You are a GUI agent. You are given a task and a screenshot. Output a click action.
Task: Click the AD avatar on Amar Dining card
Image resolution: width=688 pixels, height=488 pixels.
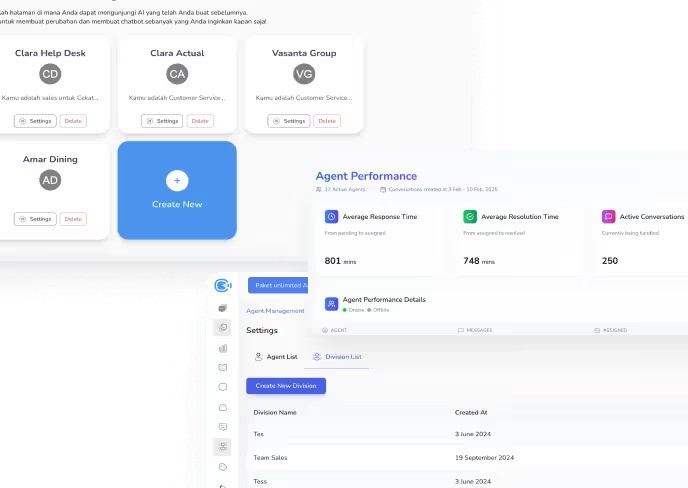tap(50, 180)
